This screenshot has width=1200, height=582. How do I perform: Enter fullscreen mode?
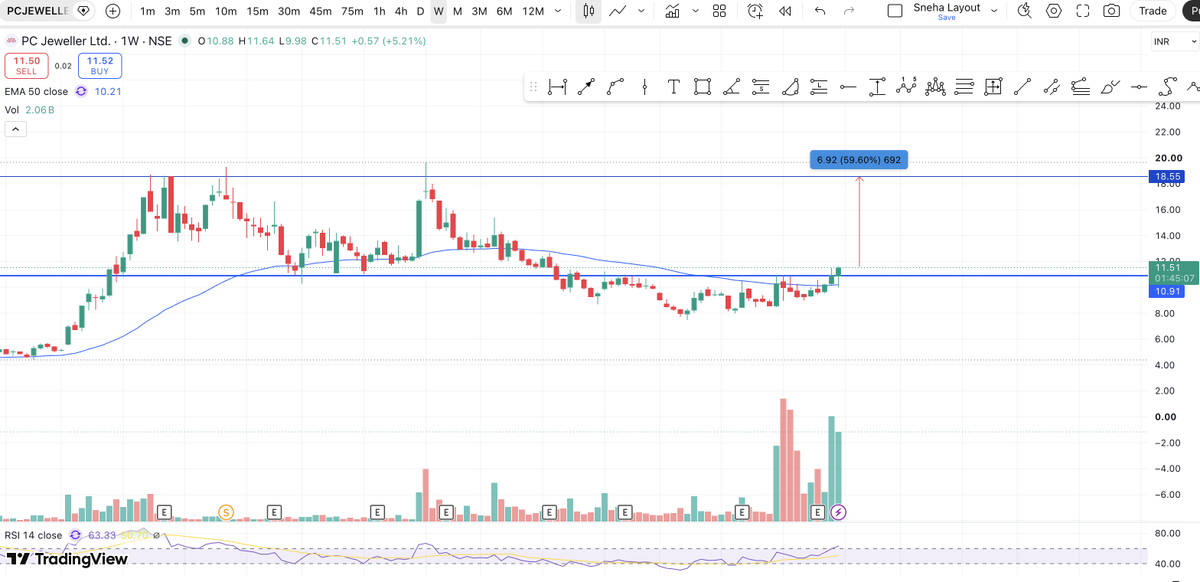click(x=1082, y=11)
